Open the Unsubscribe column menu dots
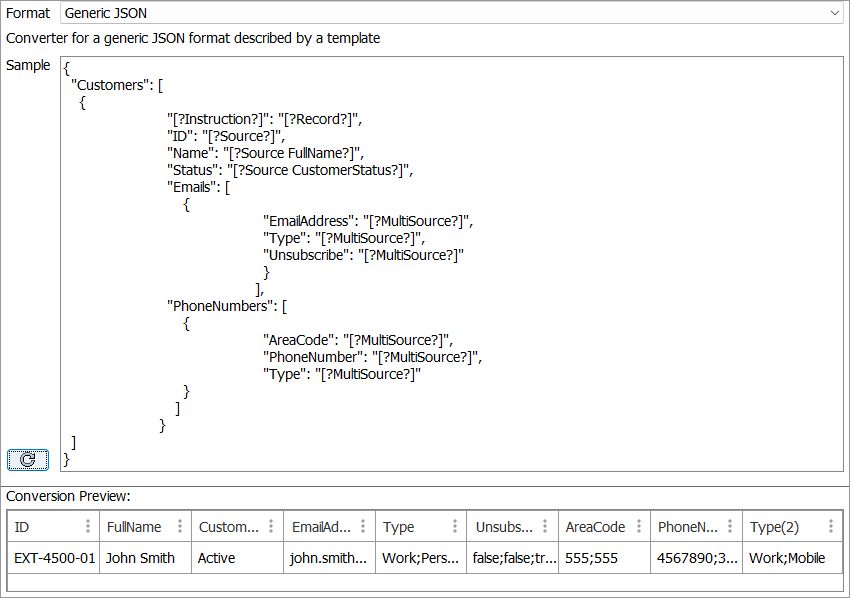 548,527
